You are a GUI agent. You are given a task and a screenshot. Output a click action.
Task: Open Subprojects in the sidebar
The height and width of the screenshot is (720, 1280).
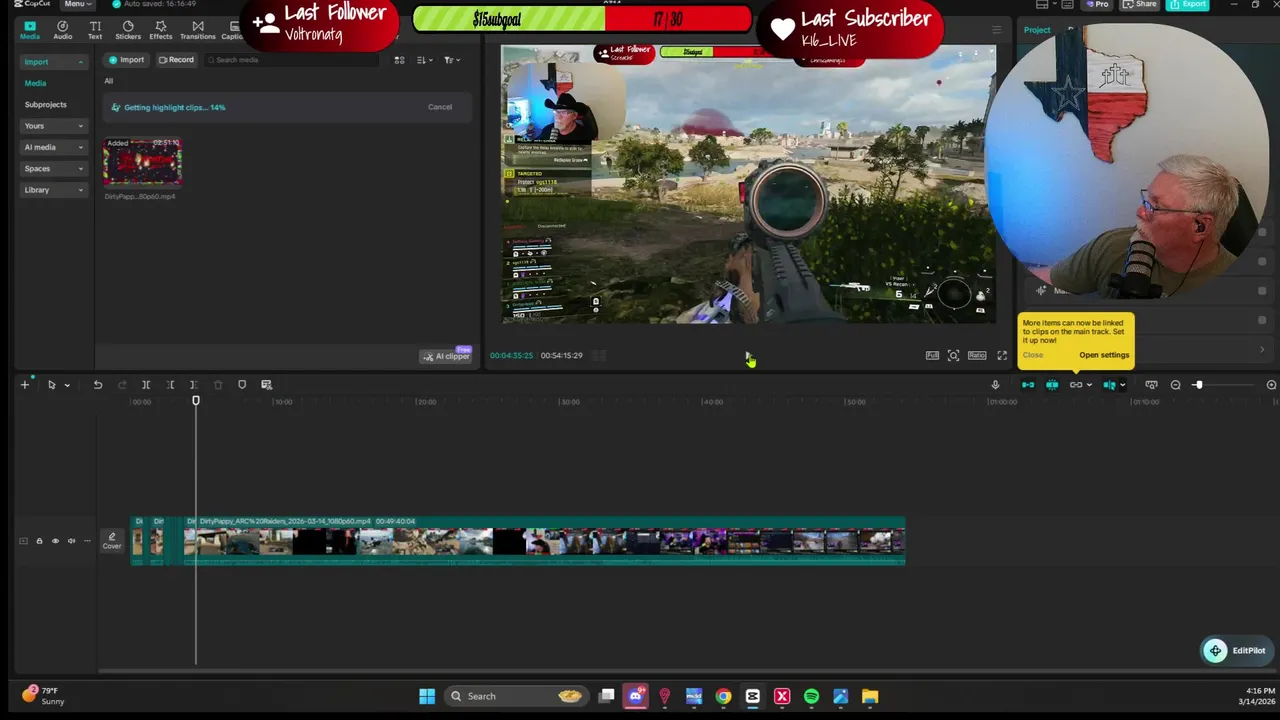pos(46,105)
